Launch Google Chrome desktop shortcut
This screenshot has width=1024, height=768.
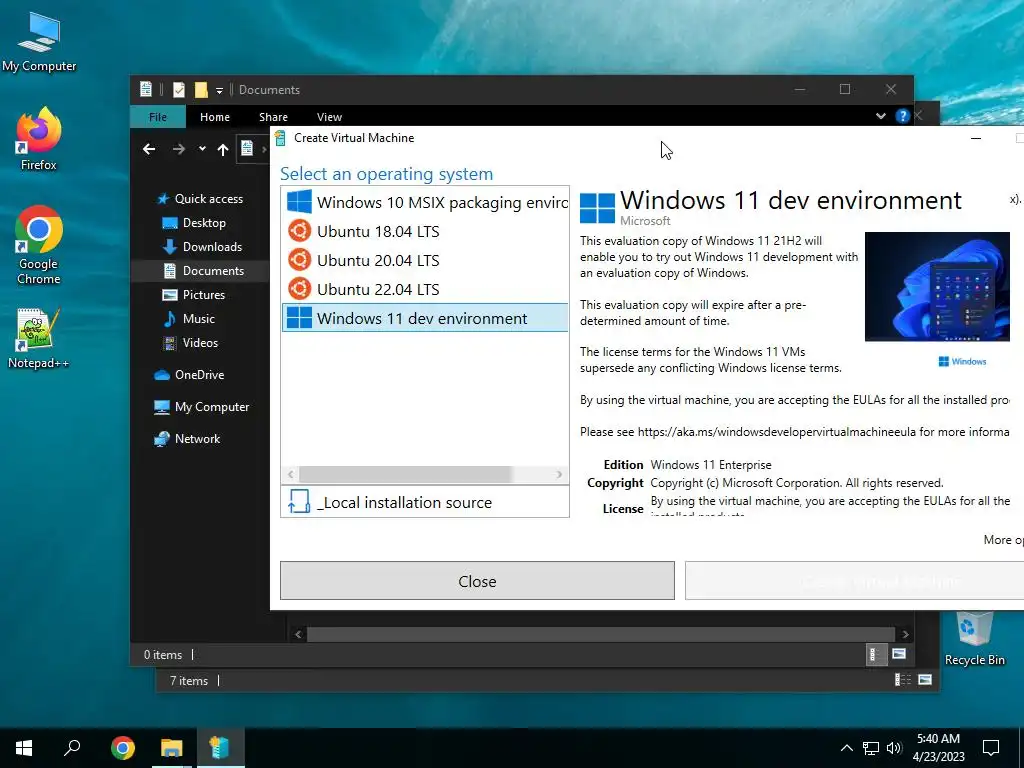(x=39, y=245)
